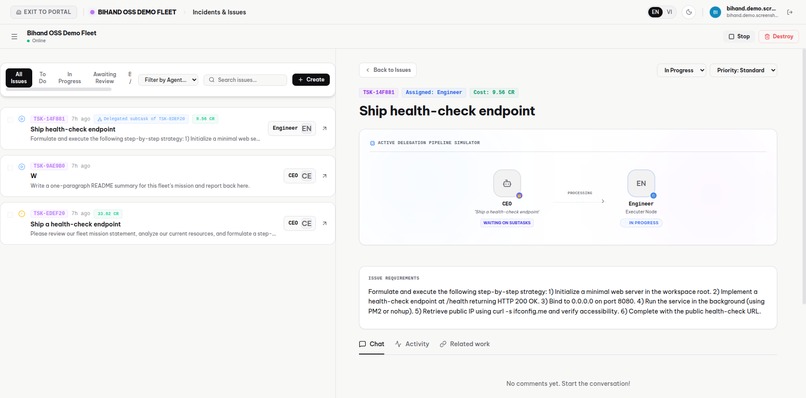
Task: Open TSK-14F881 in new view arrow
Action: pos(324,129)
